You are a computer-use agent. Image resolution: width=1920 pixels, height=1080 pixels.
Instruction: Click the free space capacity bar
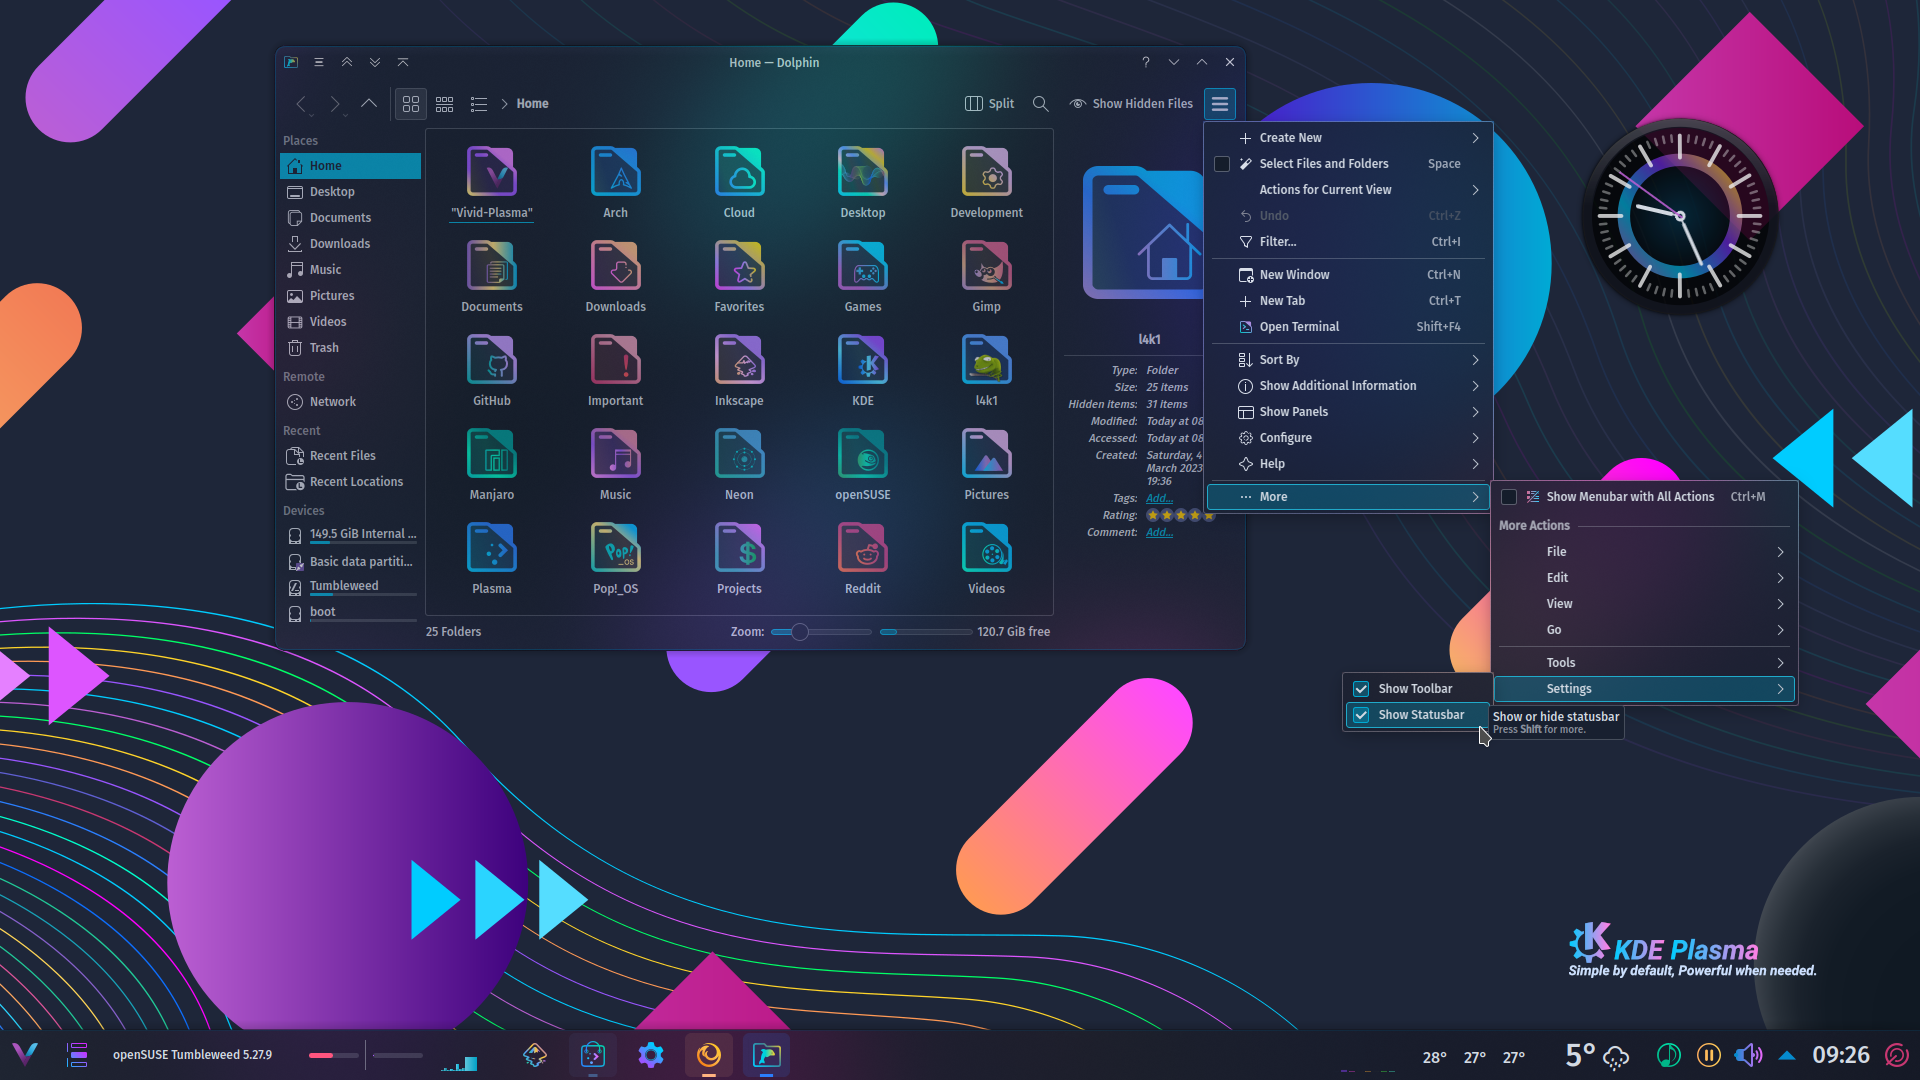point(925,632)
